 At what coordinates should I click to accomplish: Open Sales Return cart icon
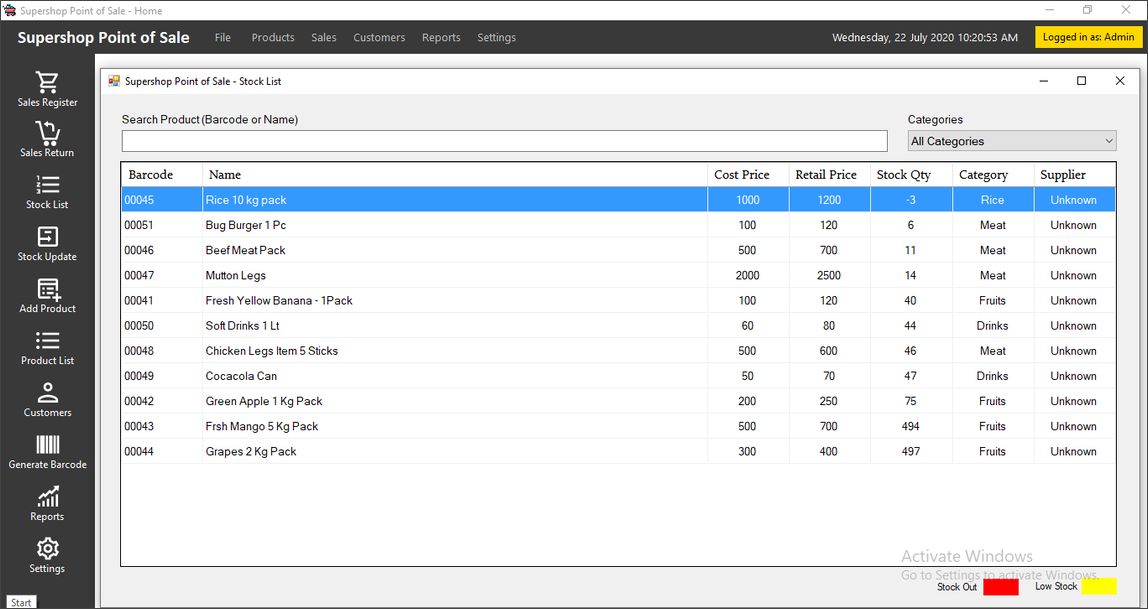pos(47,133)
